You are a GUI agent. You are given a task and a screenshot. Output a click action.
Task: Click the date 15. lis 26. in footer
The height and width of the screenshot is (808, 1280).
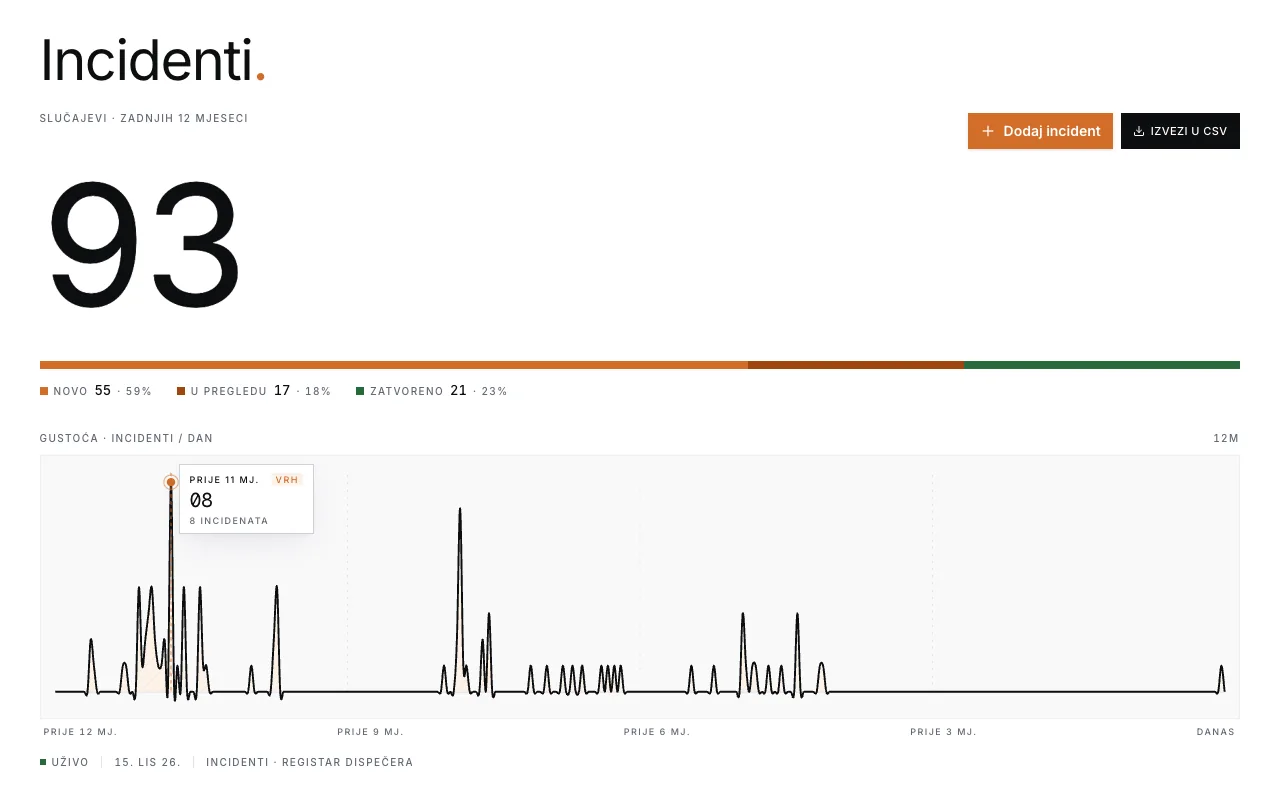148,762
